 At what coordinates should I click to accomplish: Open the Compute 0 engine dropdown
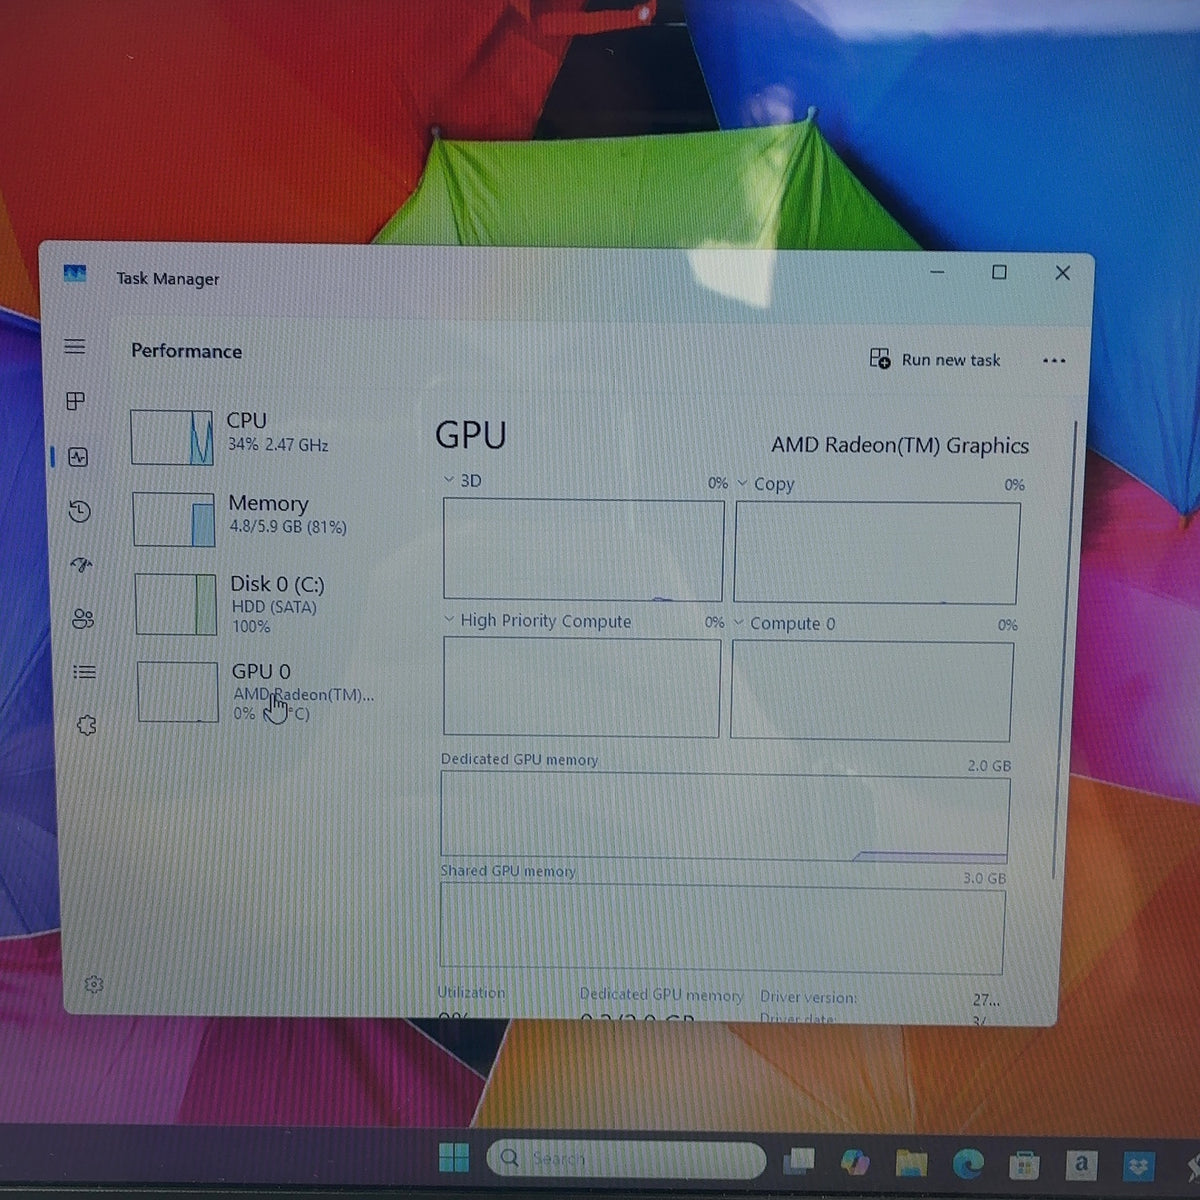(738, 623)
